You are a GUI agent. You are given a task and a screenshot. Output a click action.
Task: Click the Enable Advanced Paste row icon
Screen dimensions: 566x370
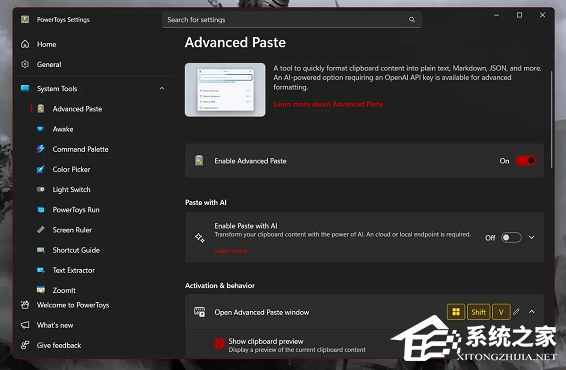click(199, 161)
